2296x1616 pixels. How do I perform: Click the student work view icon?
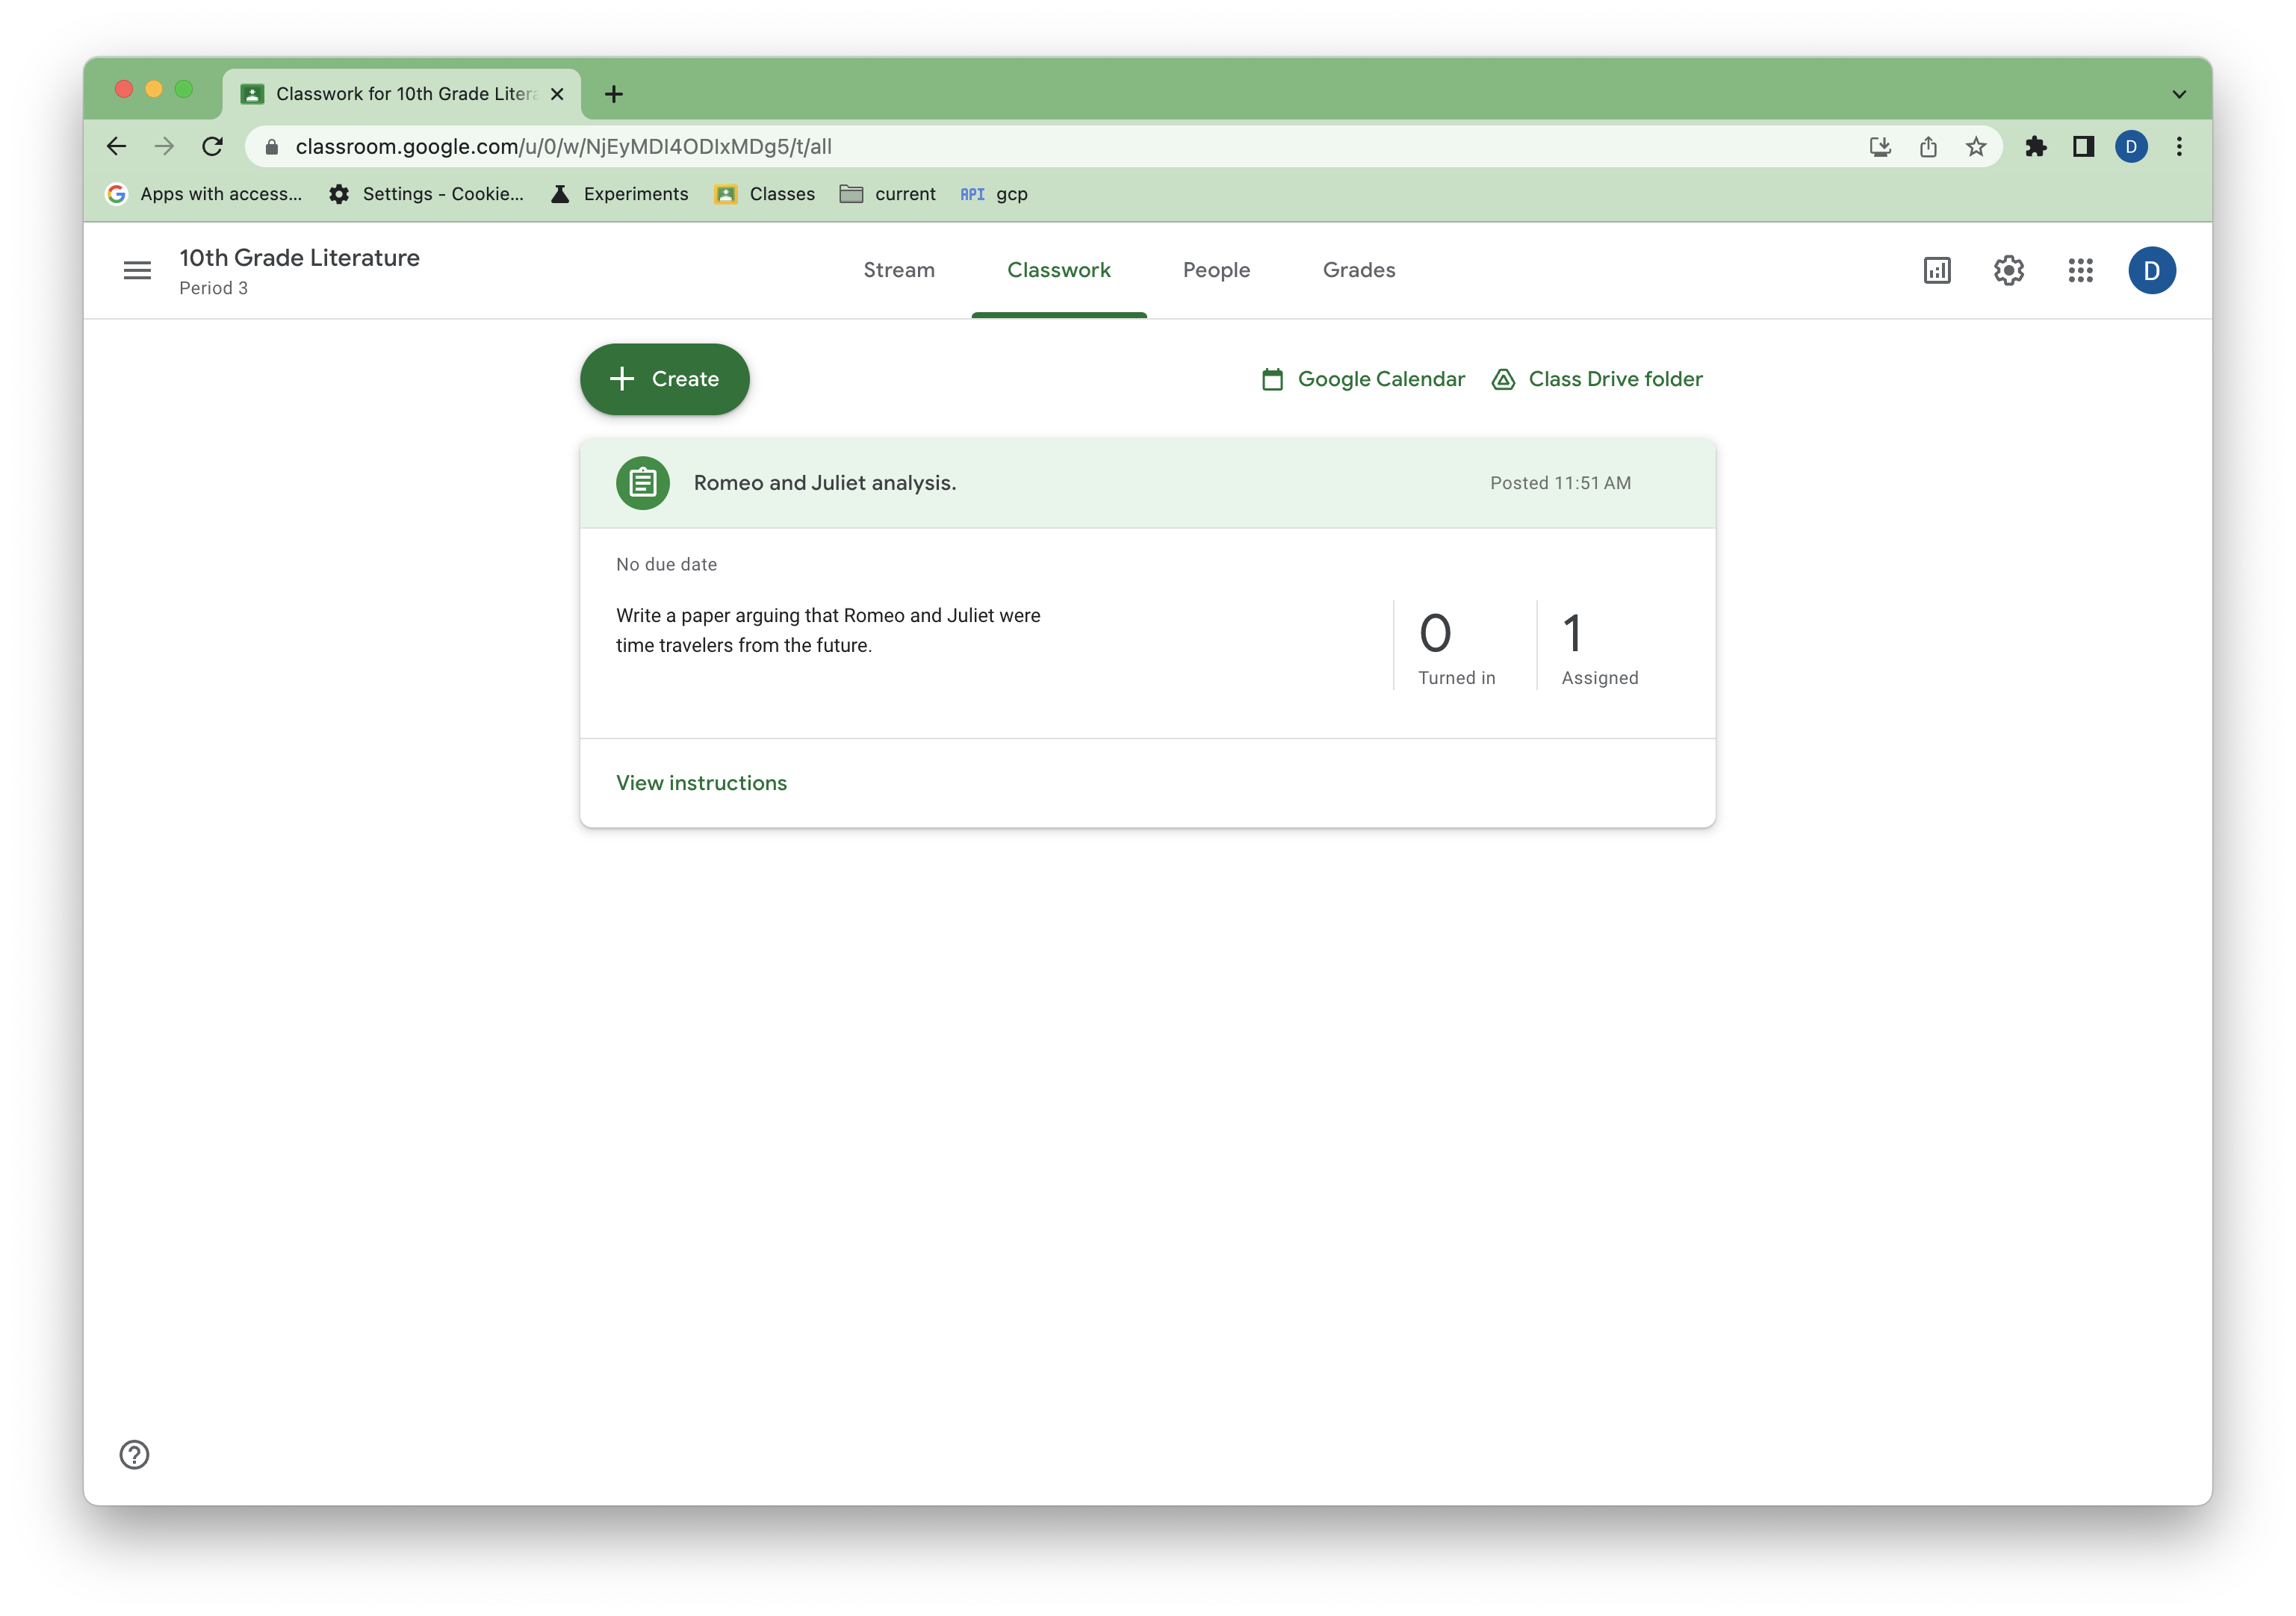point(1936,270)
